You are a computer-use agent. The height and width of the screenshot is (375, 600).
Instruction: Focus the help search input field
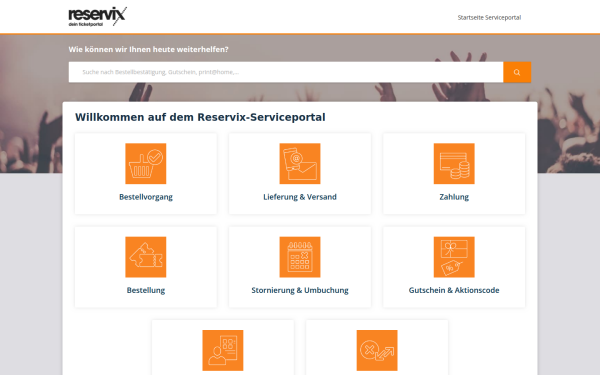286,72
